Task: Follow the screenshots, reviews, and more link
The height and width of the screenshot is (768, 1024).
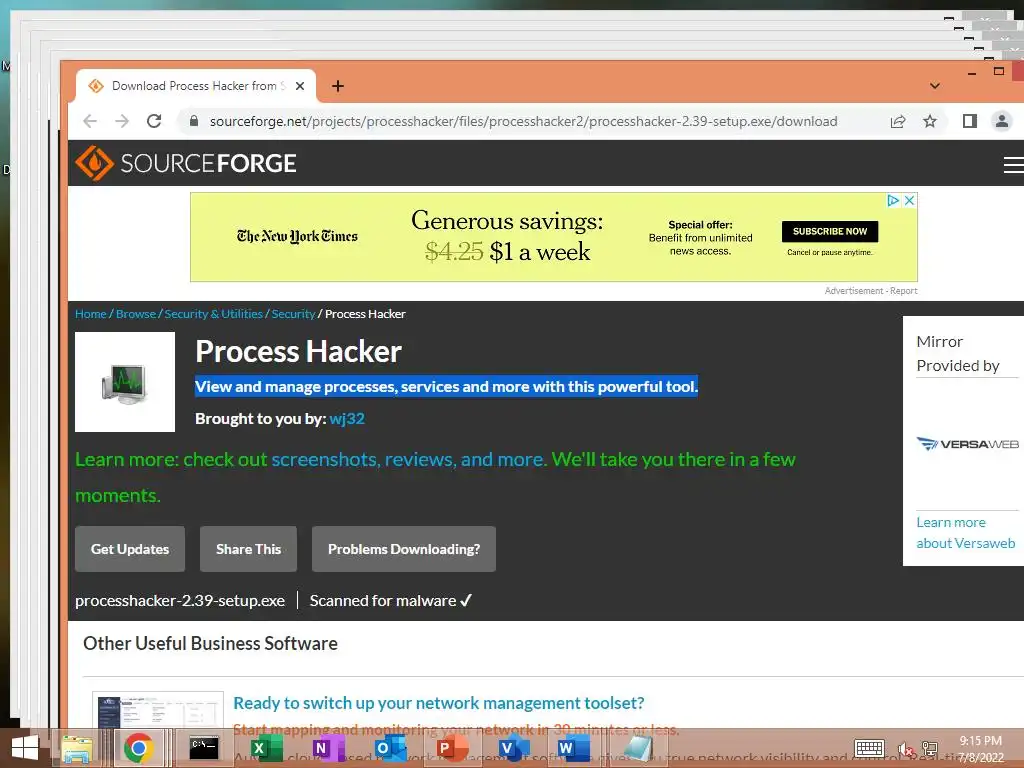Action: tap(408, 460)
